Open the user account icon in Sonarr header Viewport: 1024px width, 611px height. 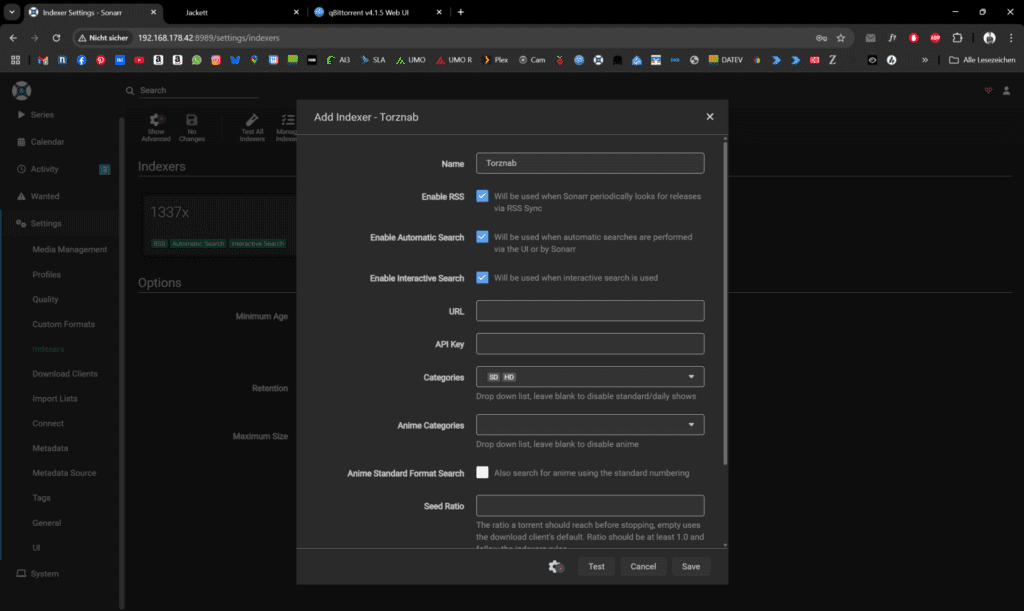pyautogui.click(x=1006, y=91)
